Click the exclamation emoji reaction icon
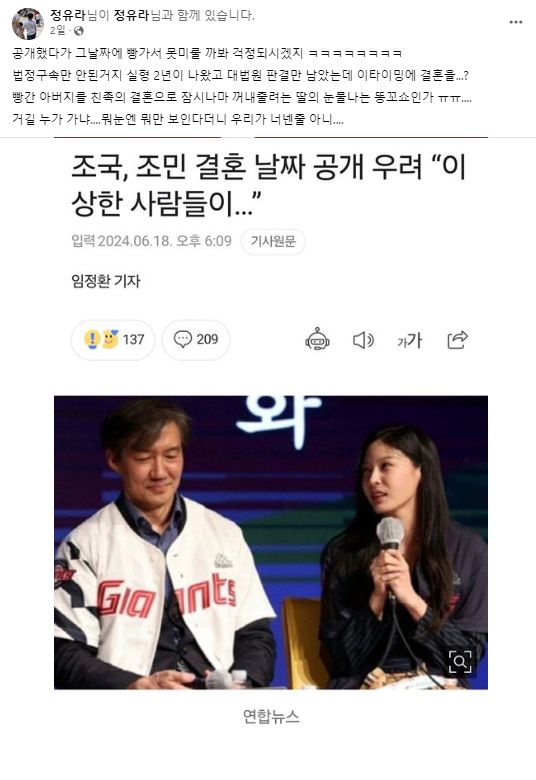Screen dimensions: 536x780 click(93, 340)
